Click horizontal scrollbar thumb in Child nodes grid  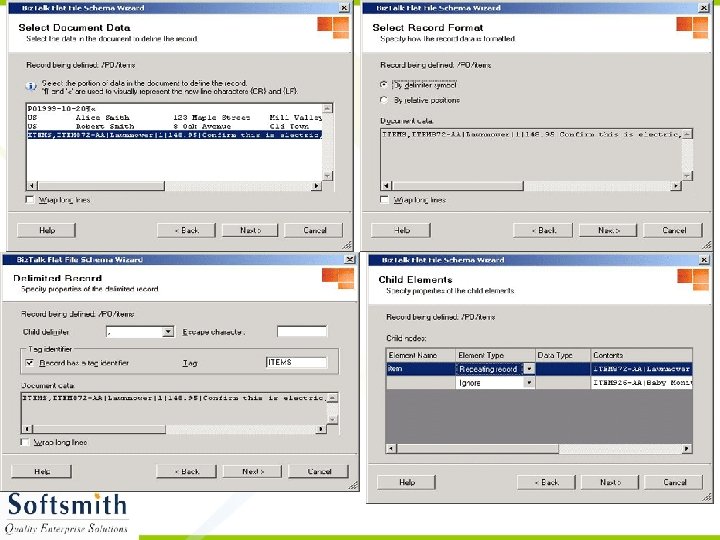coord(478,448)
